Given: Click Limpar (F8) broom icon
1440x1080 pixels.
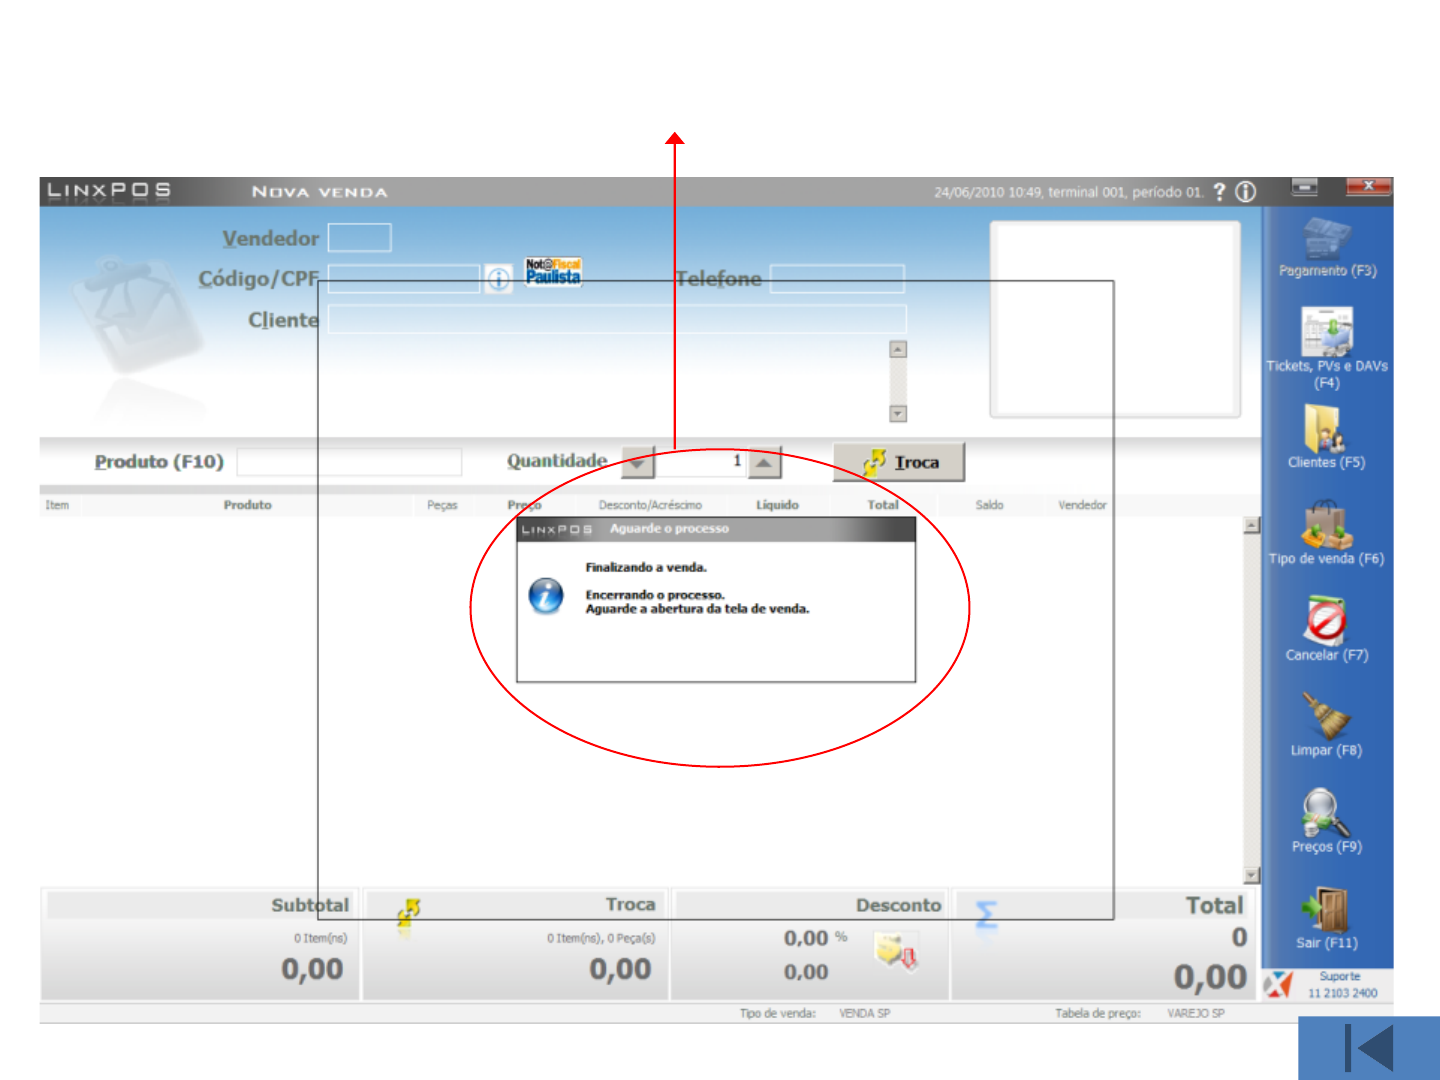Looking at the screenshot, I should 1326,716.
